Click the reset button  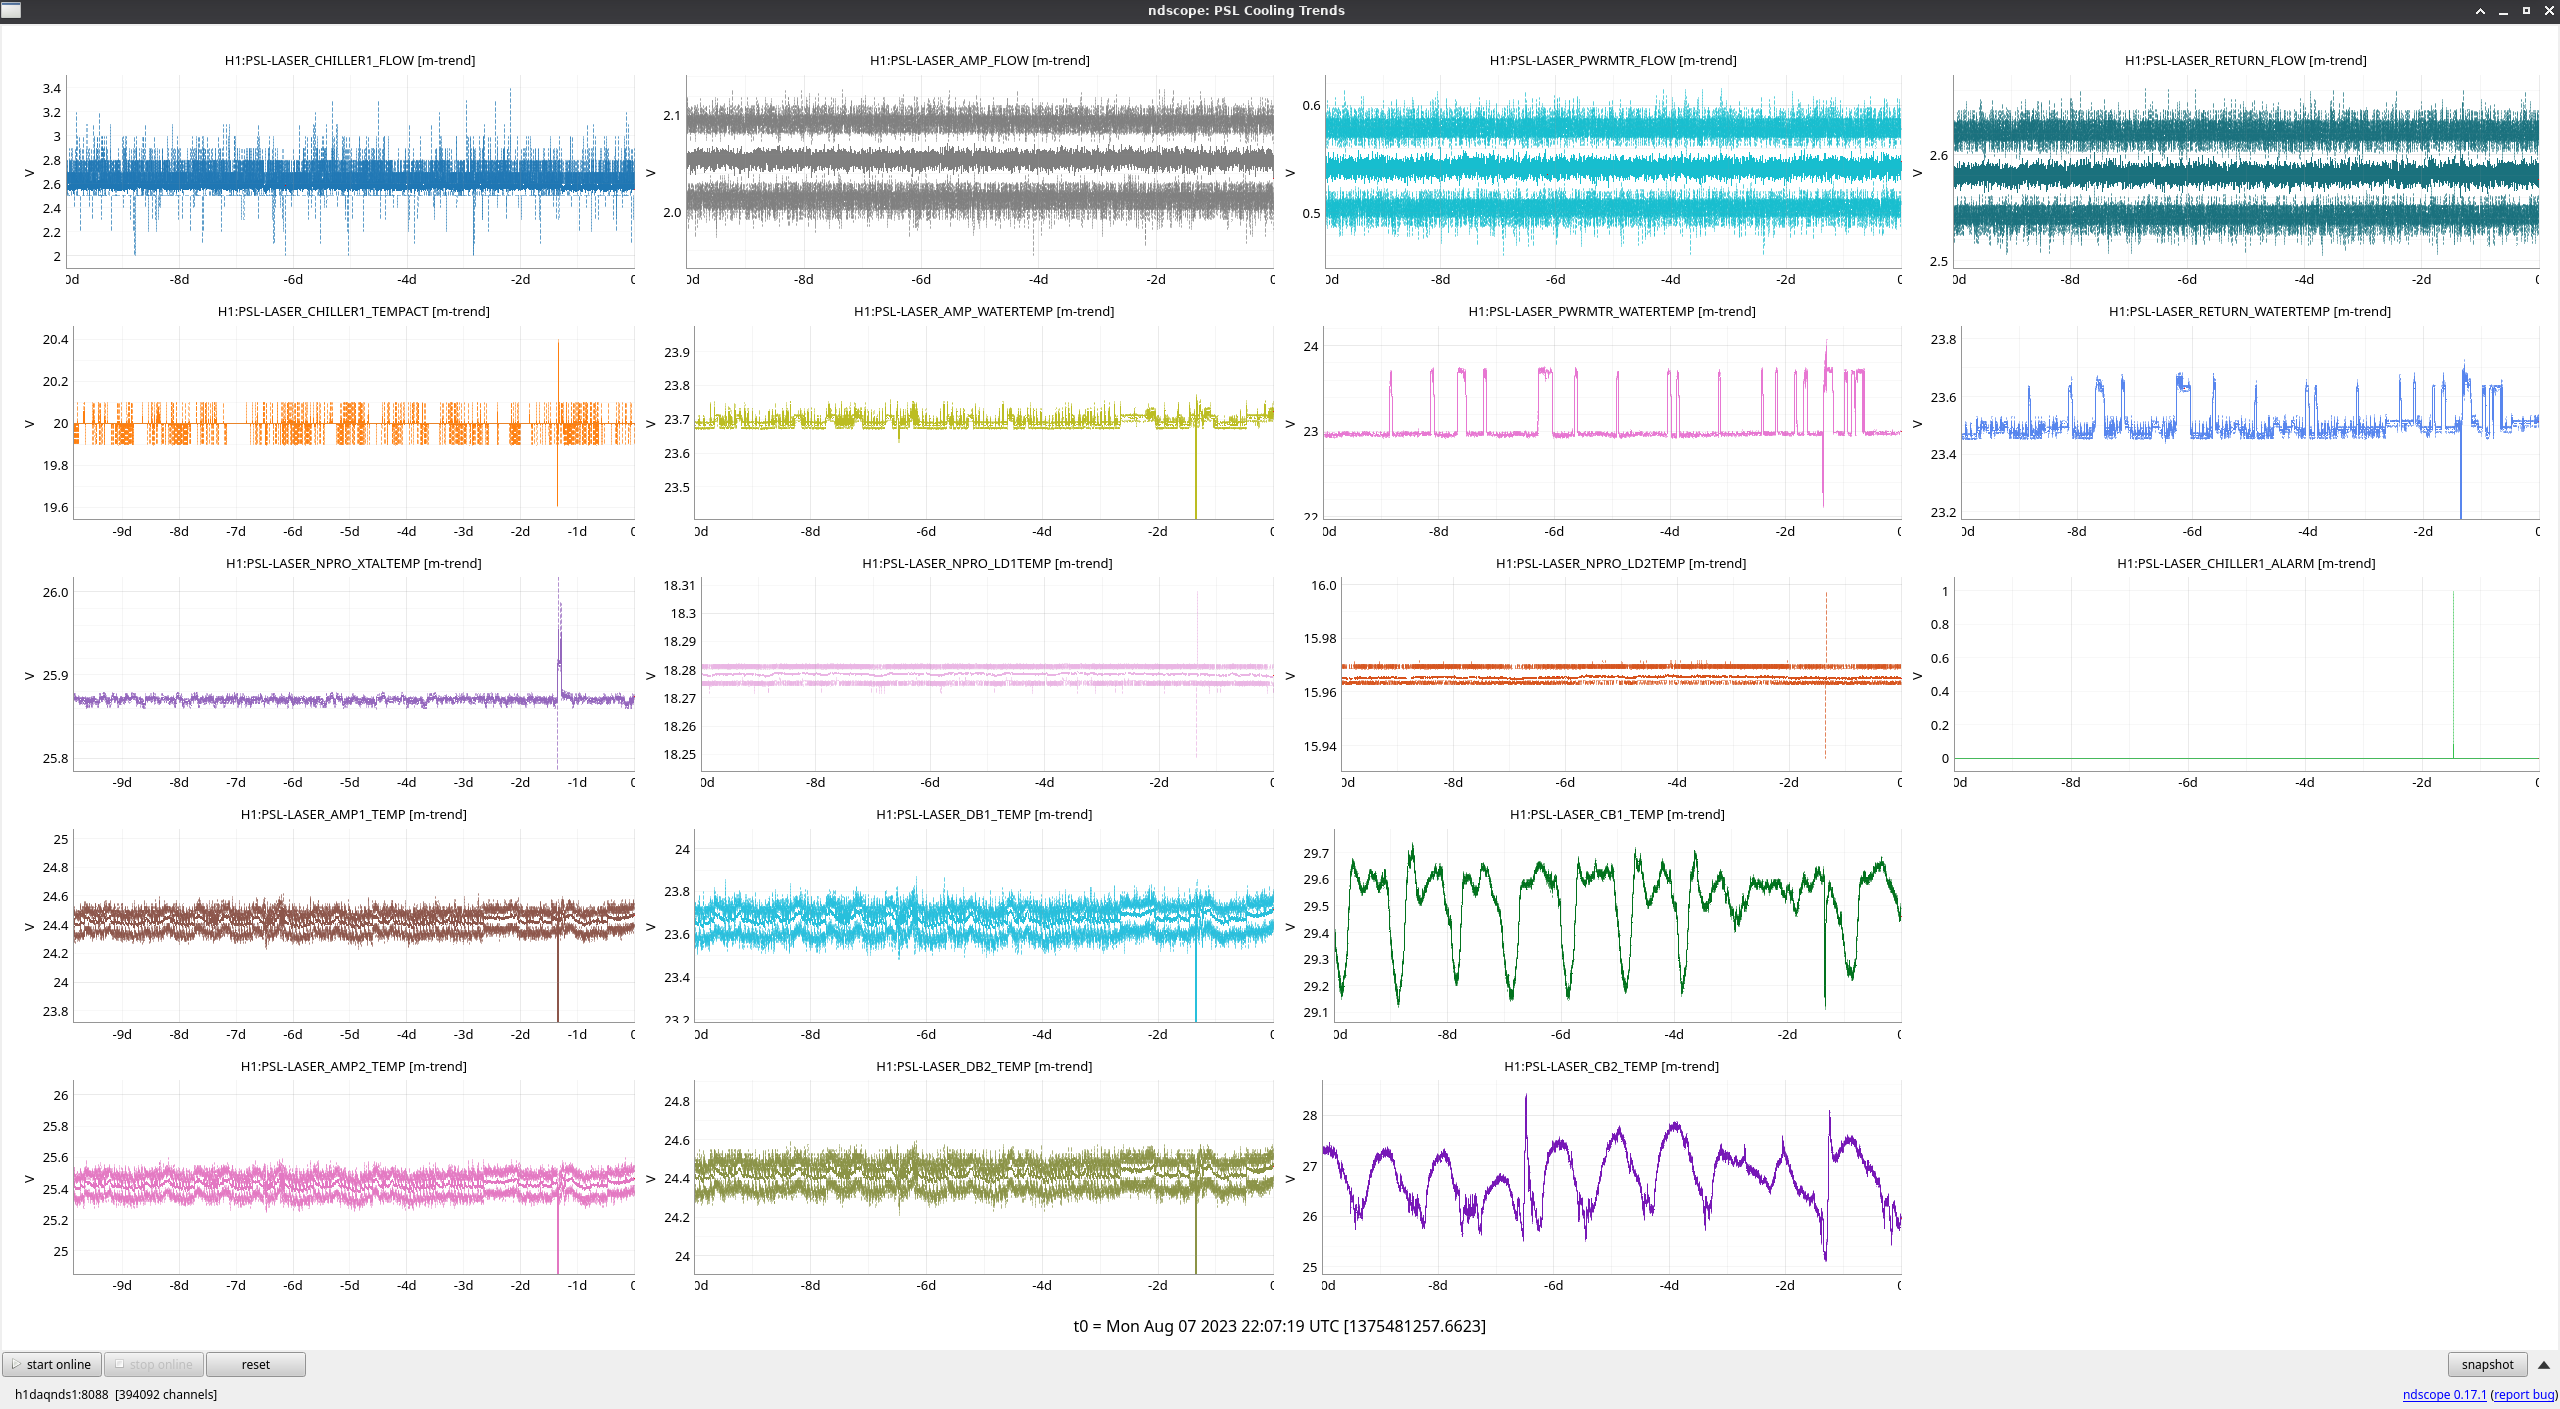click(x=255, y=1364)
